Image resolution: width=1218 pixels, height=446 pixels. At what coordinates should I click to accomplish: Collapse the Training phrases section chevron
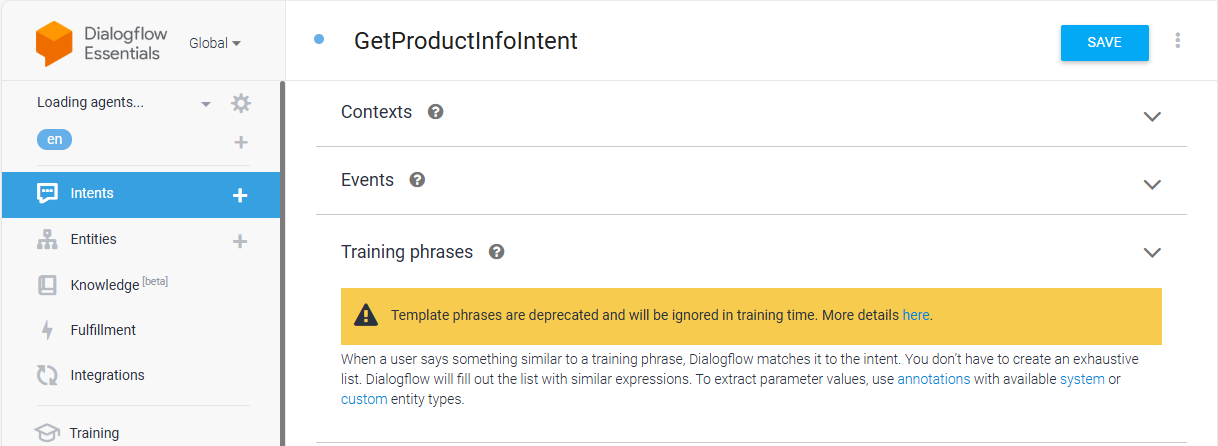click(x=1152, y=253)
